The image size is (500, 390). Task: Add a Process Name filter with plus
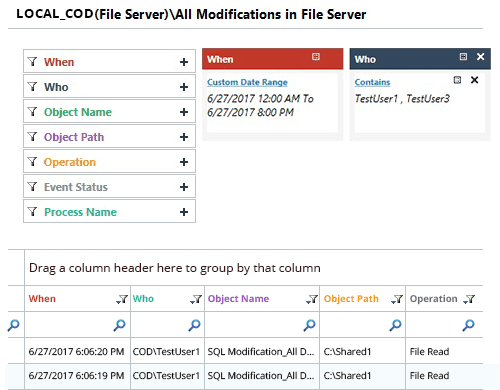click(184, 212)
